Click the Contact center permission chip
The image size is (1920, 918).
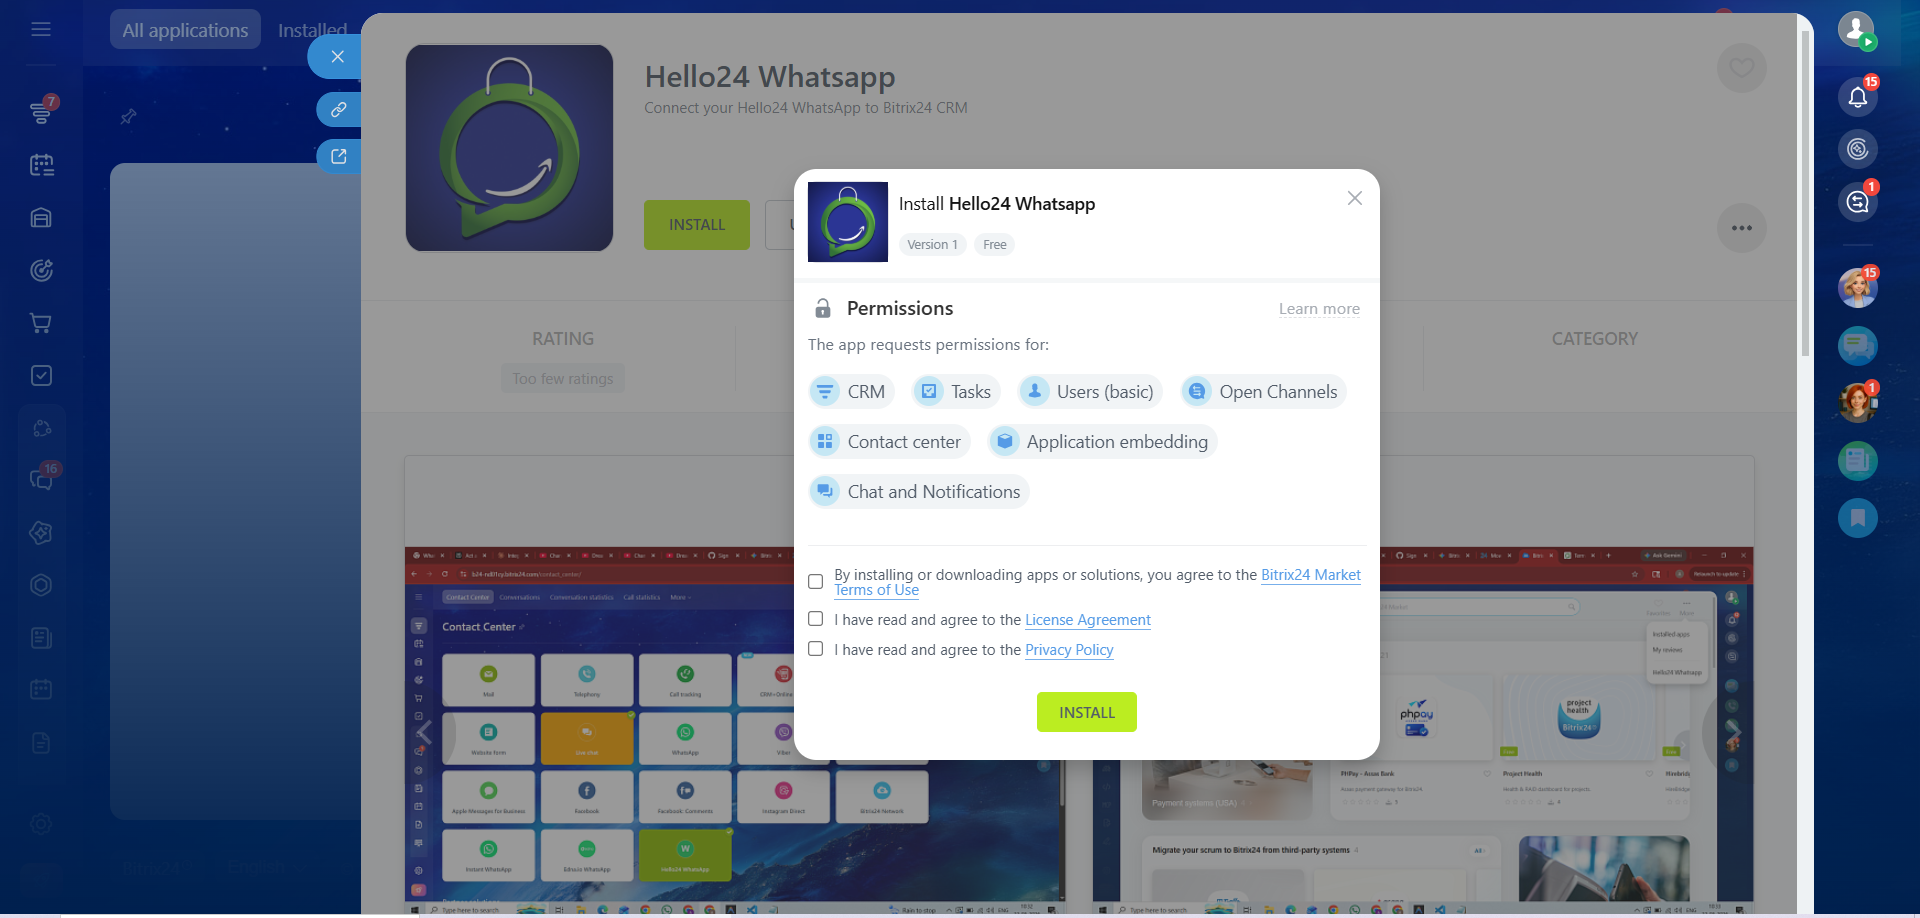point(889,442)
